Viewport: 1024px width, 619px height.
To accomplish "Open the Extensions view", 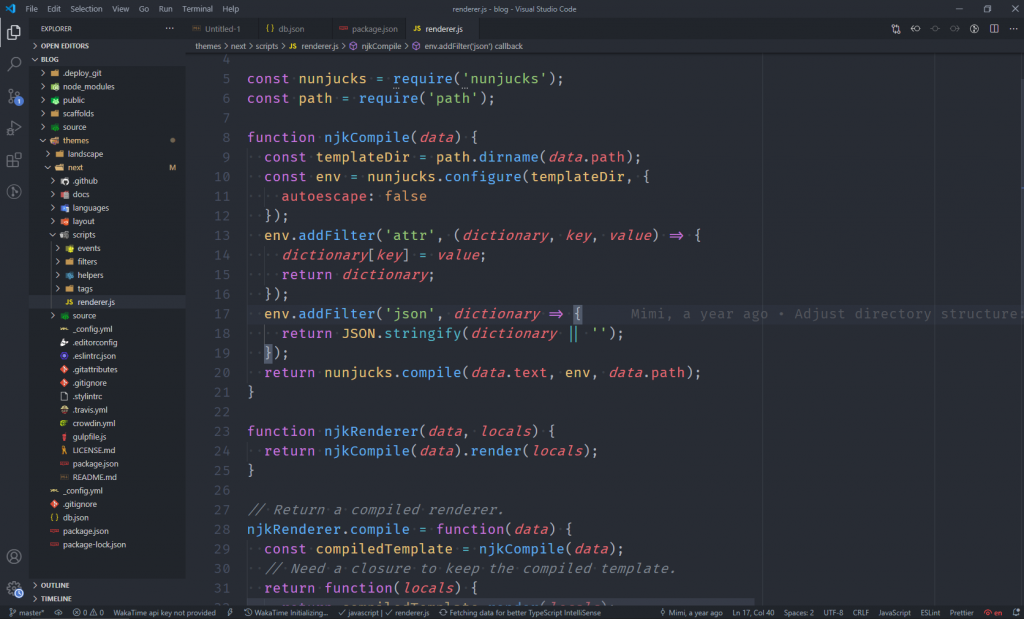I will (x=14, y=160).
